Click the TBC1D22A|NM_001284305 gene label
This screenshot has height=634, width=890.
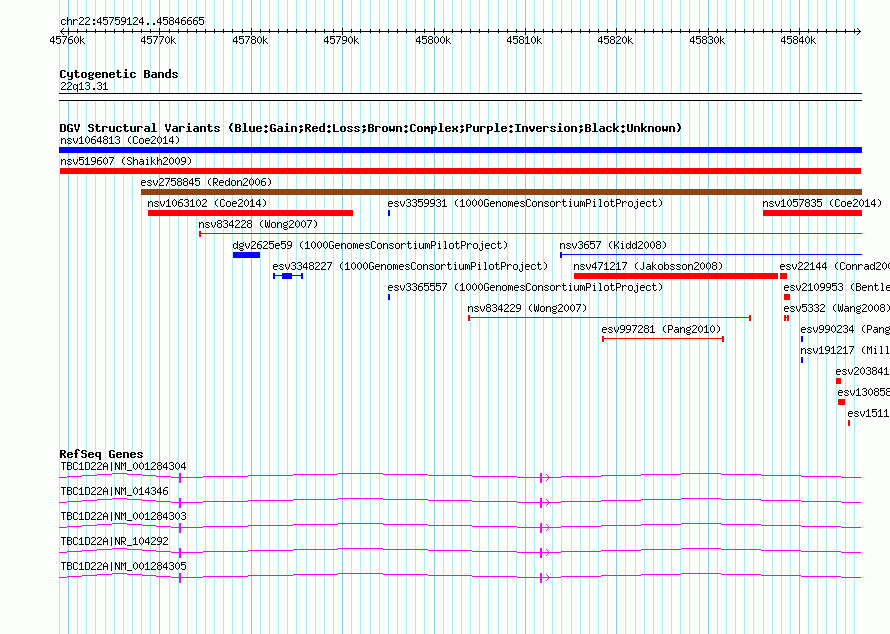[123, 566]
